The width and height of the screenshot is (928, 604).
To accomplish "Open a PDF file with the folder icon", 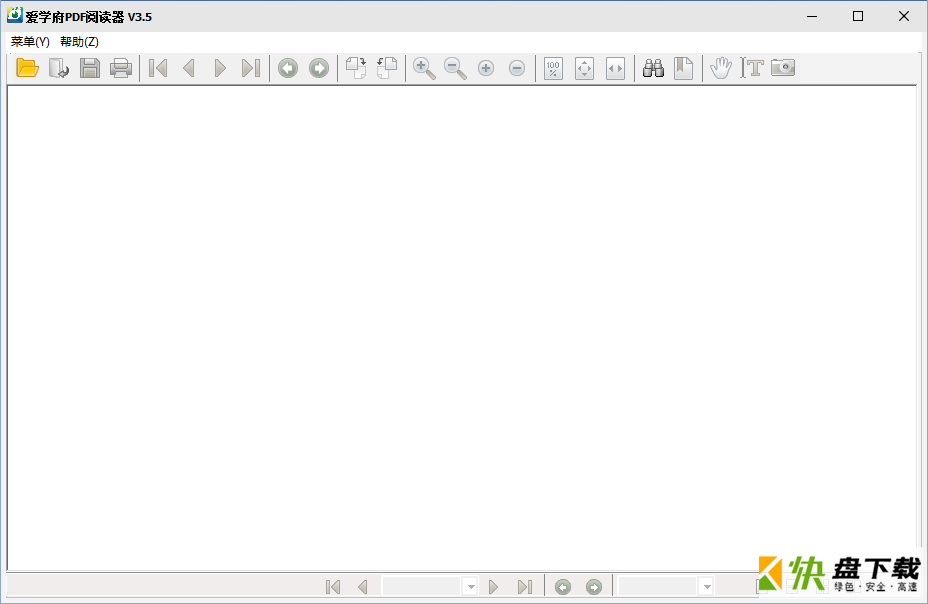I will [27, 68].
